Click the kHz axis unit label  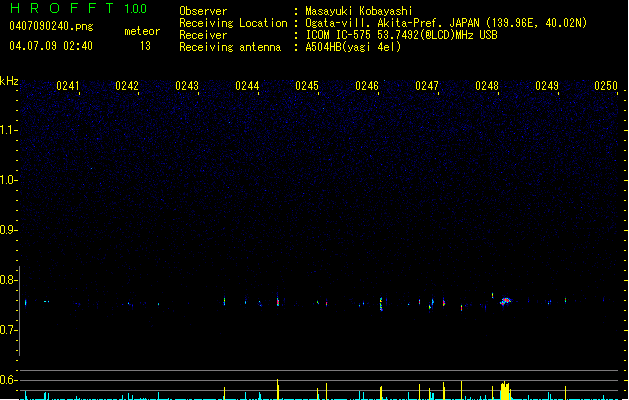(9, 81)
